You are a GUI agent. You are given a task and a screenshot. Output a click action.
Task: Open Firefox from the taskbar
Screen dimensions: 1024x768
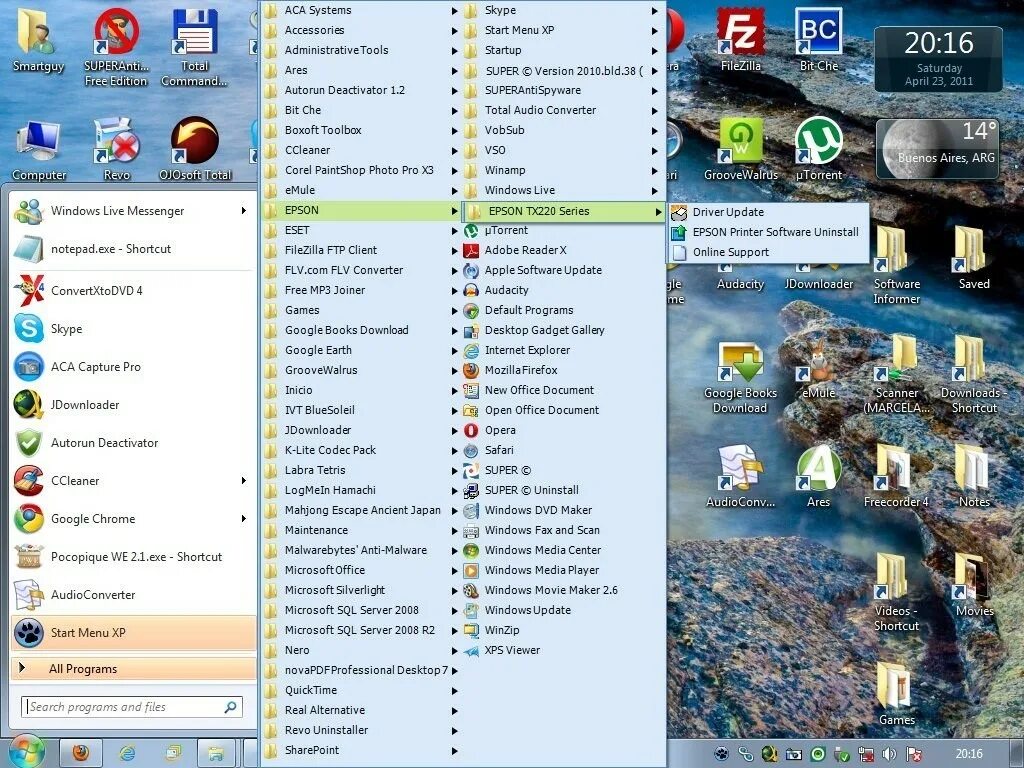point(81,753)
